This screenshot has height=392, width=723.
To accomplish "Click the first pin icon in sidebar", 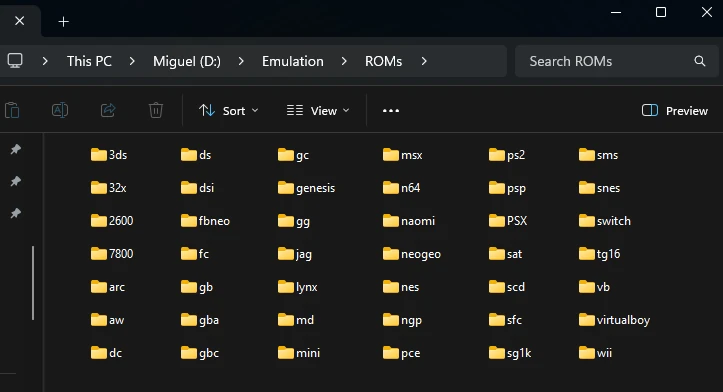I will coord(16,149).
